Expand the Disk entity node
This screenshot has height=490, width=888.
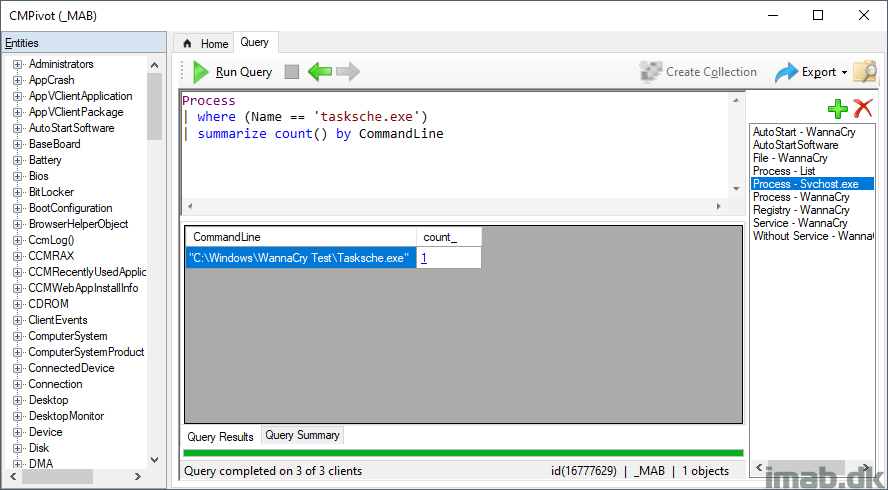[x=17, y=448]
